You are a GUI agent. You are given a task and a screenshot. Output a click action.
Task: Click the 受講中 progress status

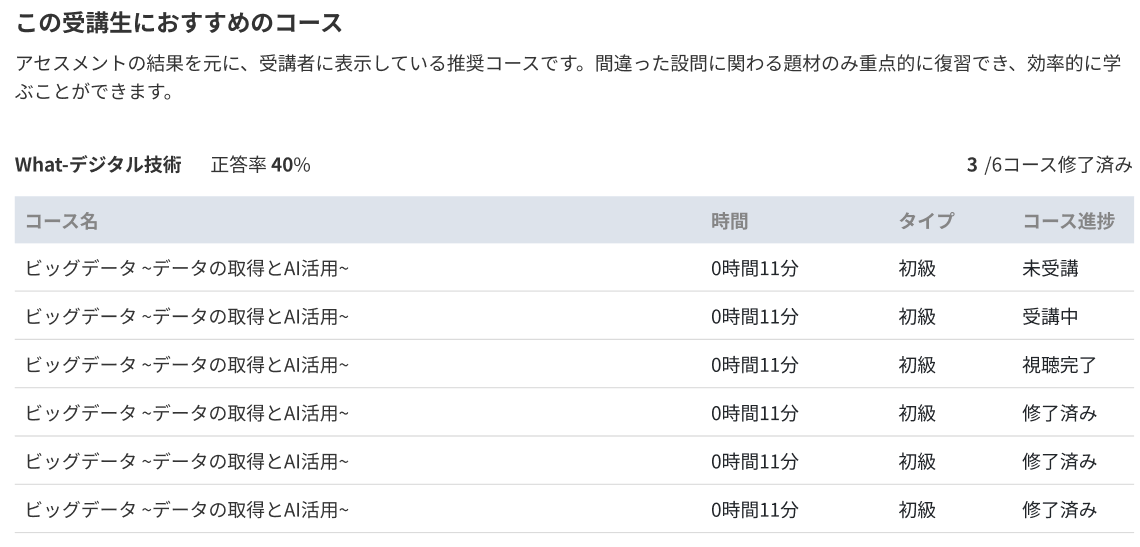click(x=1050, y=316)
